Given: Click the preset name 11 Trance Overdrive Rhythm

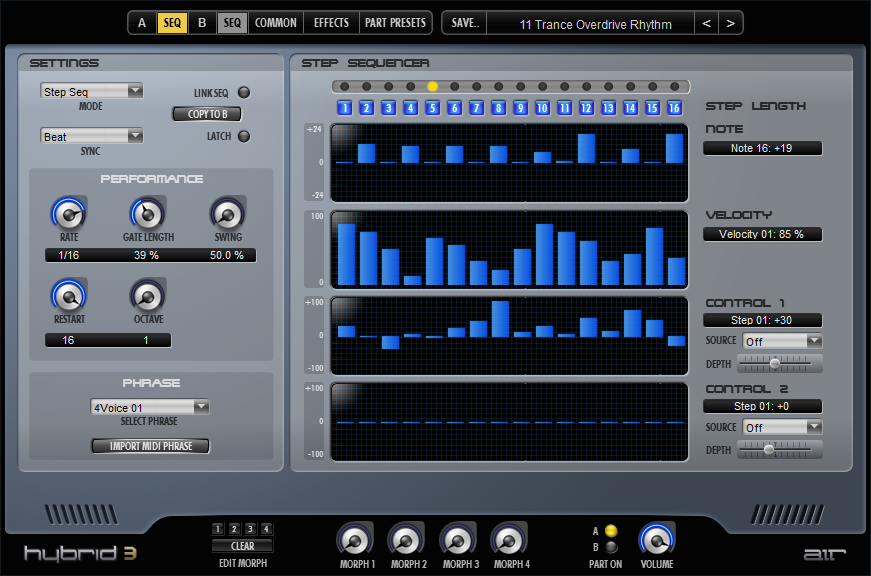Looking at the screenshot, I should click(595, 24).
